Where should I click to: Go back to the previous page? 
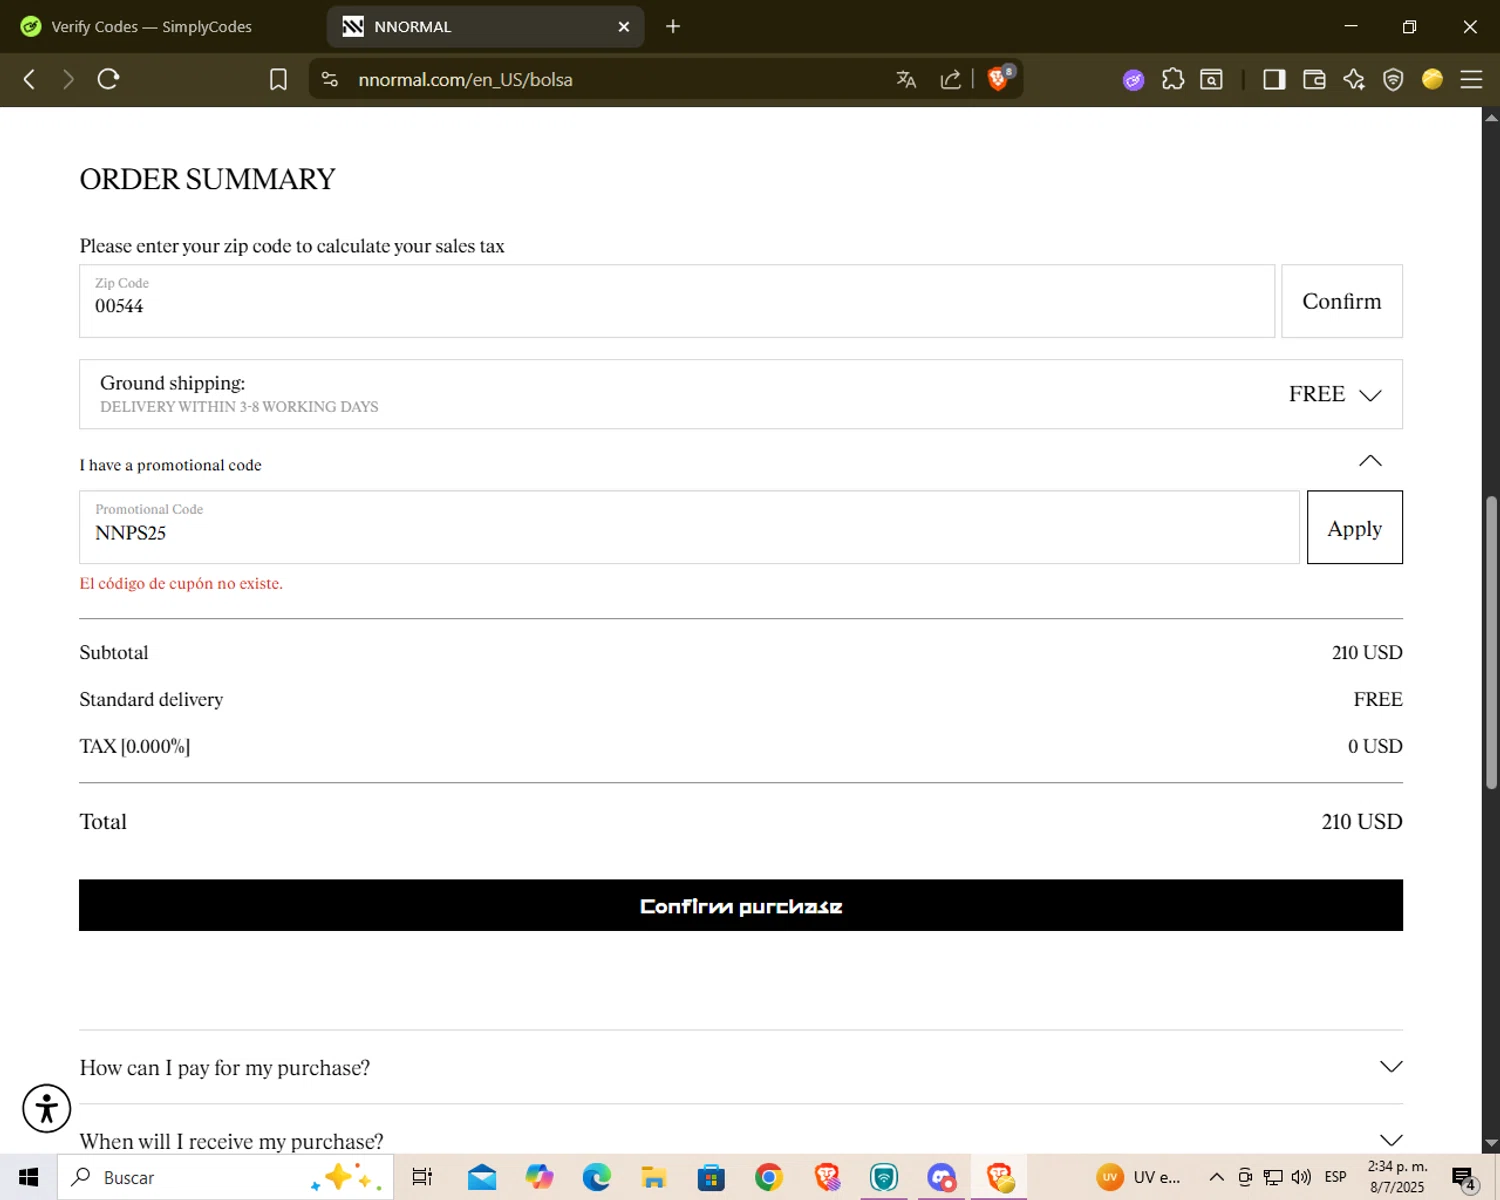pyautogui.click(x=29, y=80)
